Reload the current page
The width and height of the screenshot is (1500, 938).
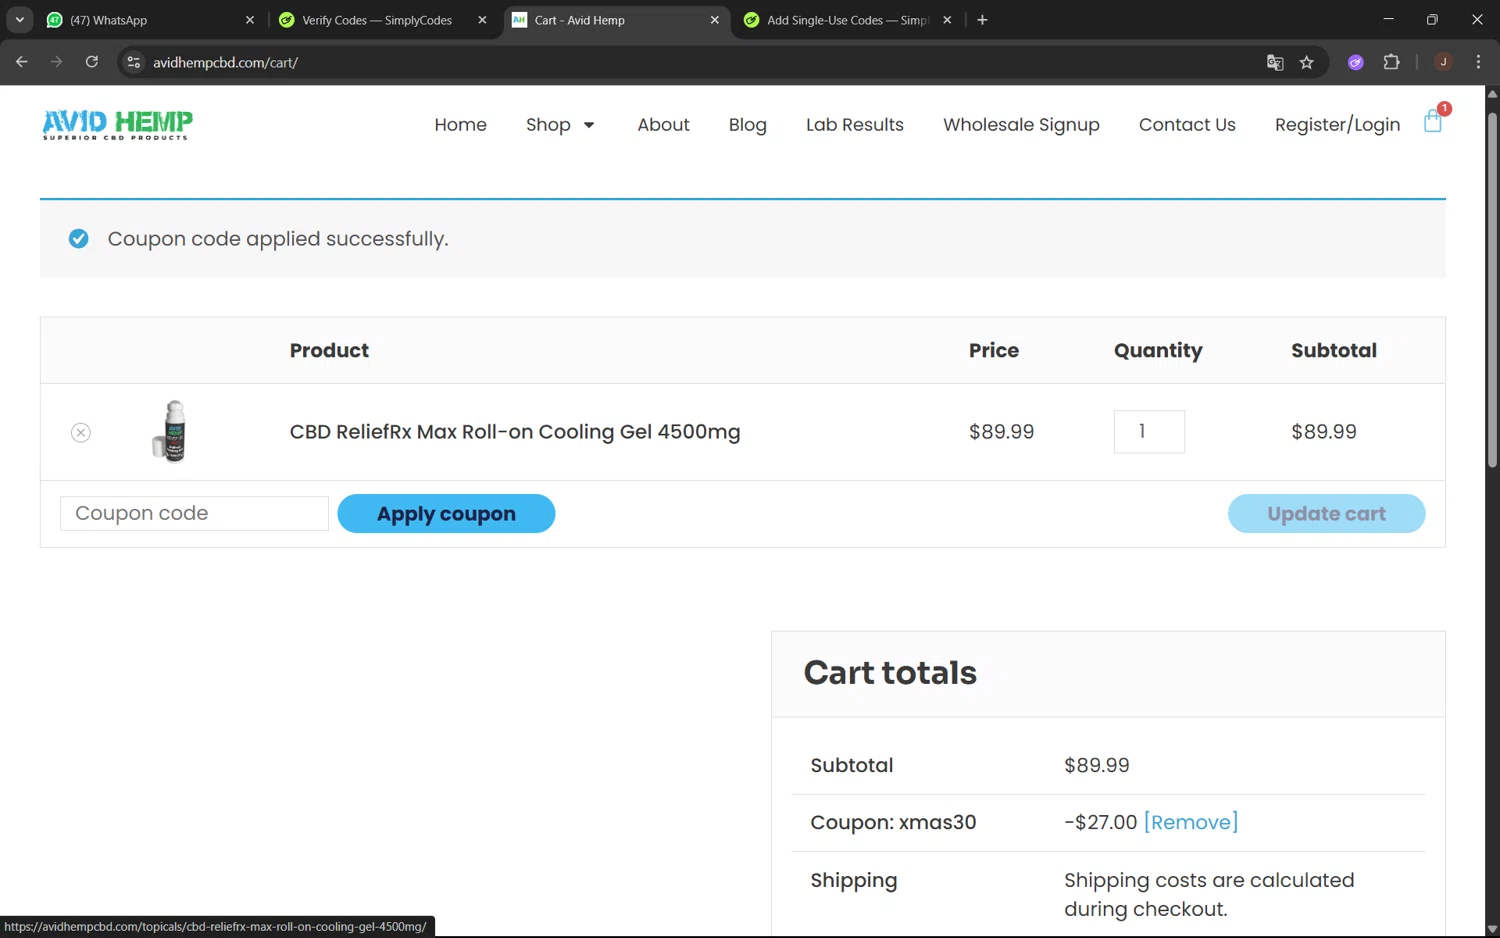(x=91, y=62)
